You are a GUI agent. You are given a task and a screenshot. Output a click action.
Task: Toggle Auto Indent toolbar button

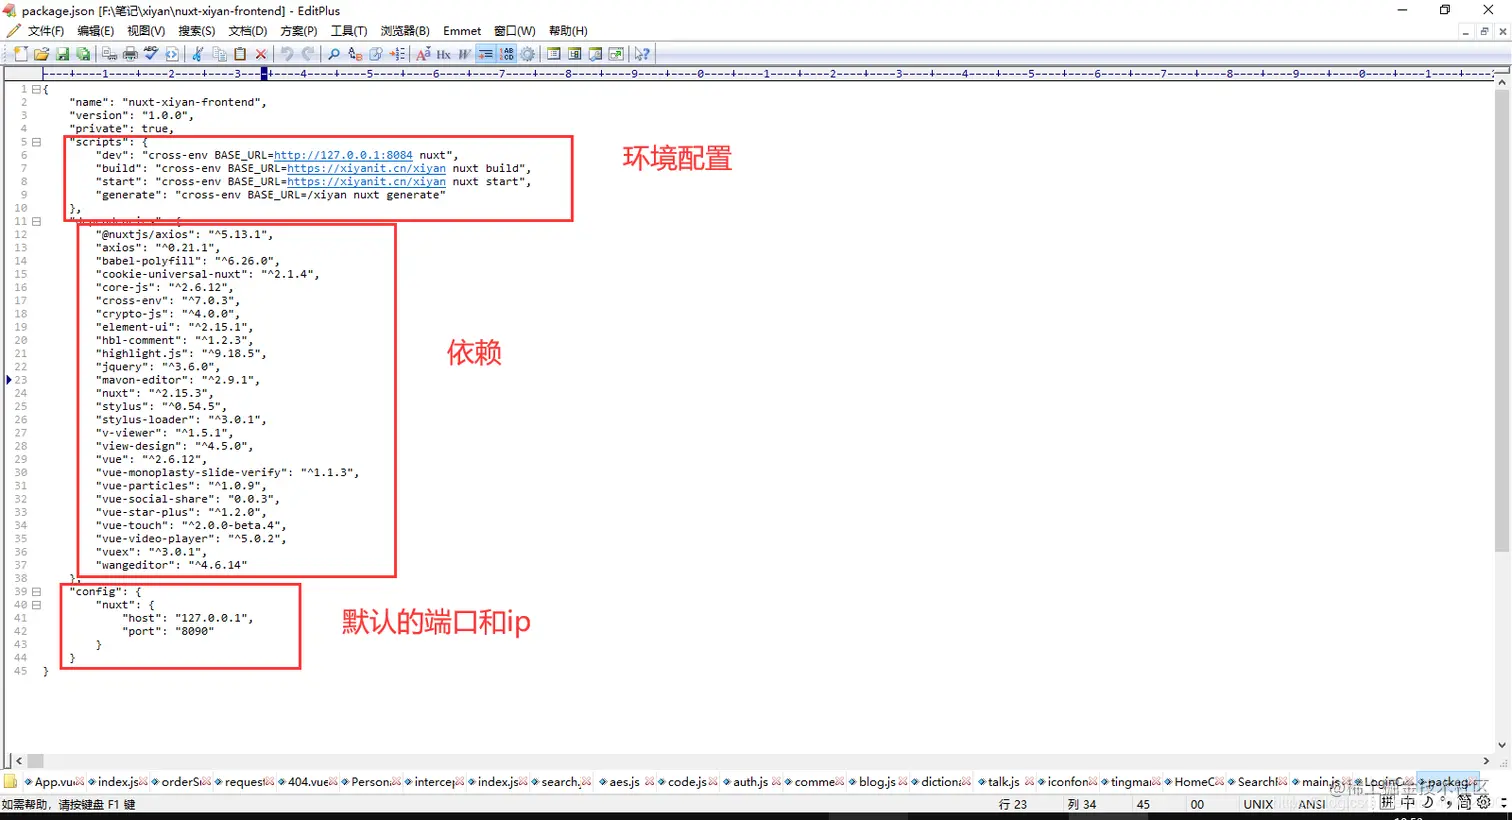(485, 54)
